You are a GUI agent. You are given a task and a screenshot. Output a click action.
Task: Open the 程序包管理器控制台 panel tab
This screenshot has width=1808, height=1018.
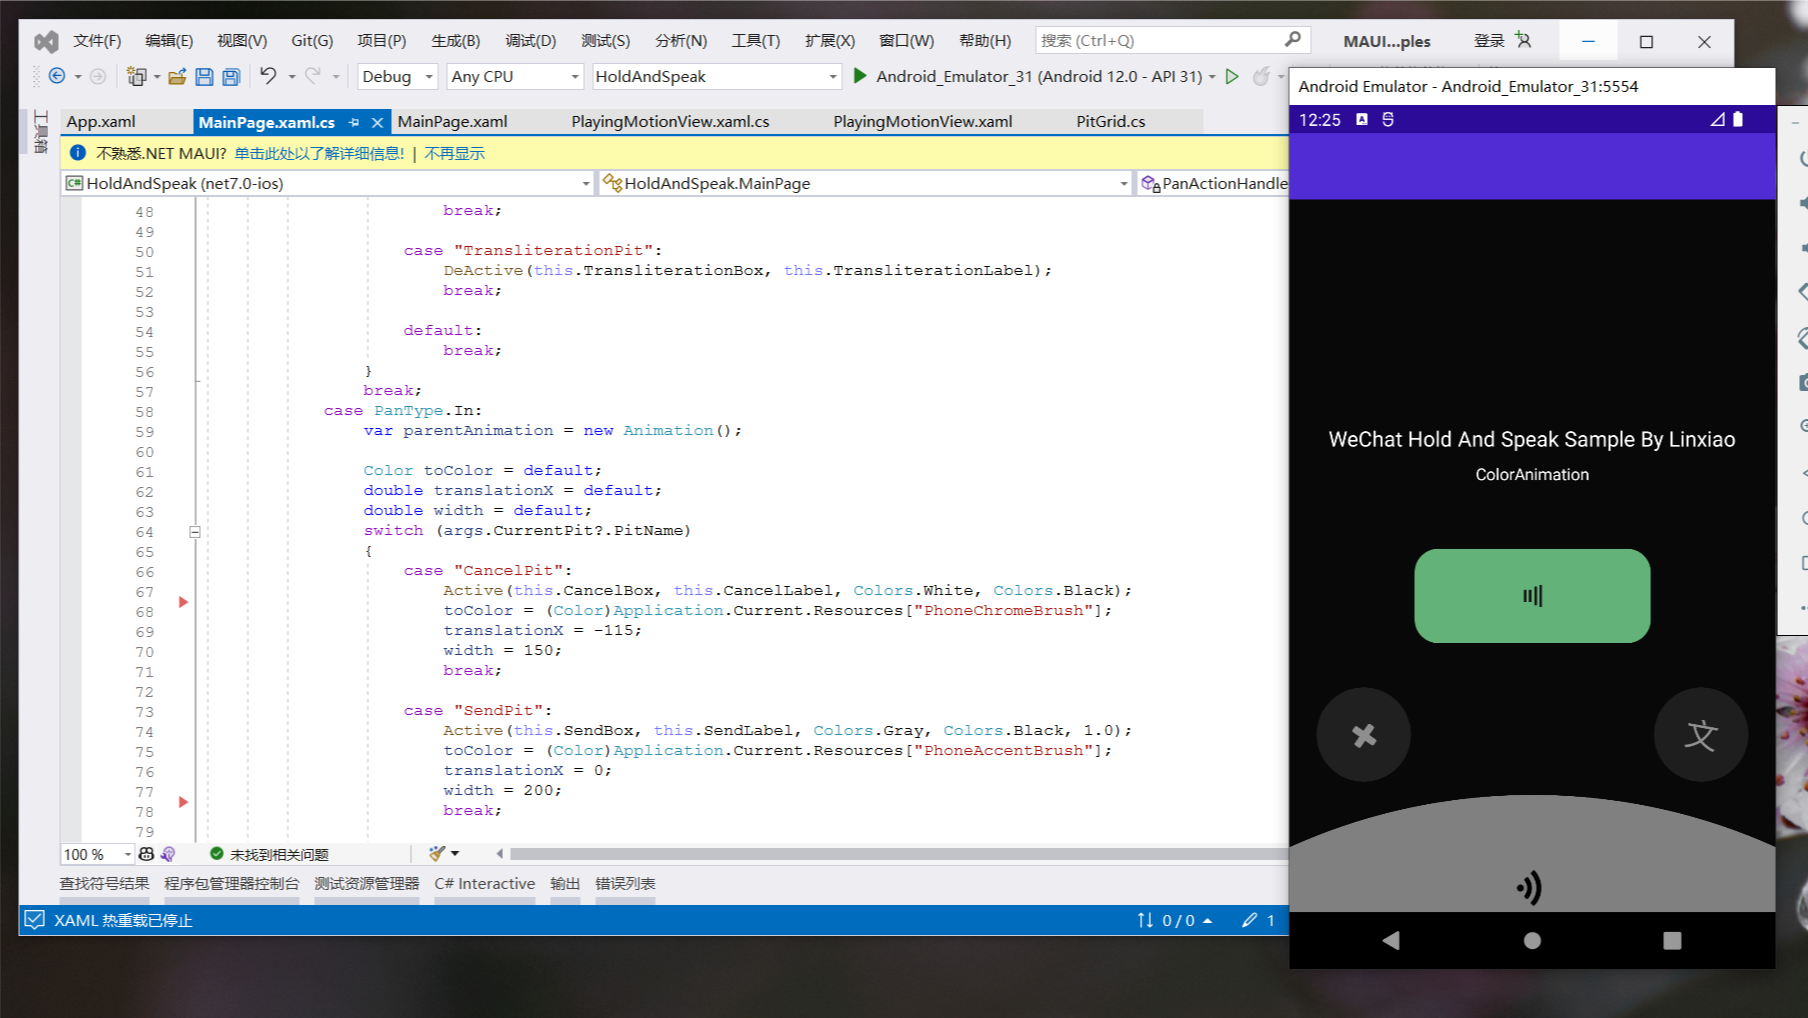(x=232, y=883)
